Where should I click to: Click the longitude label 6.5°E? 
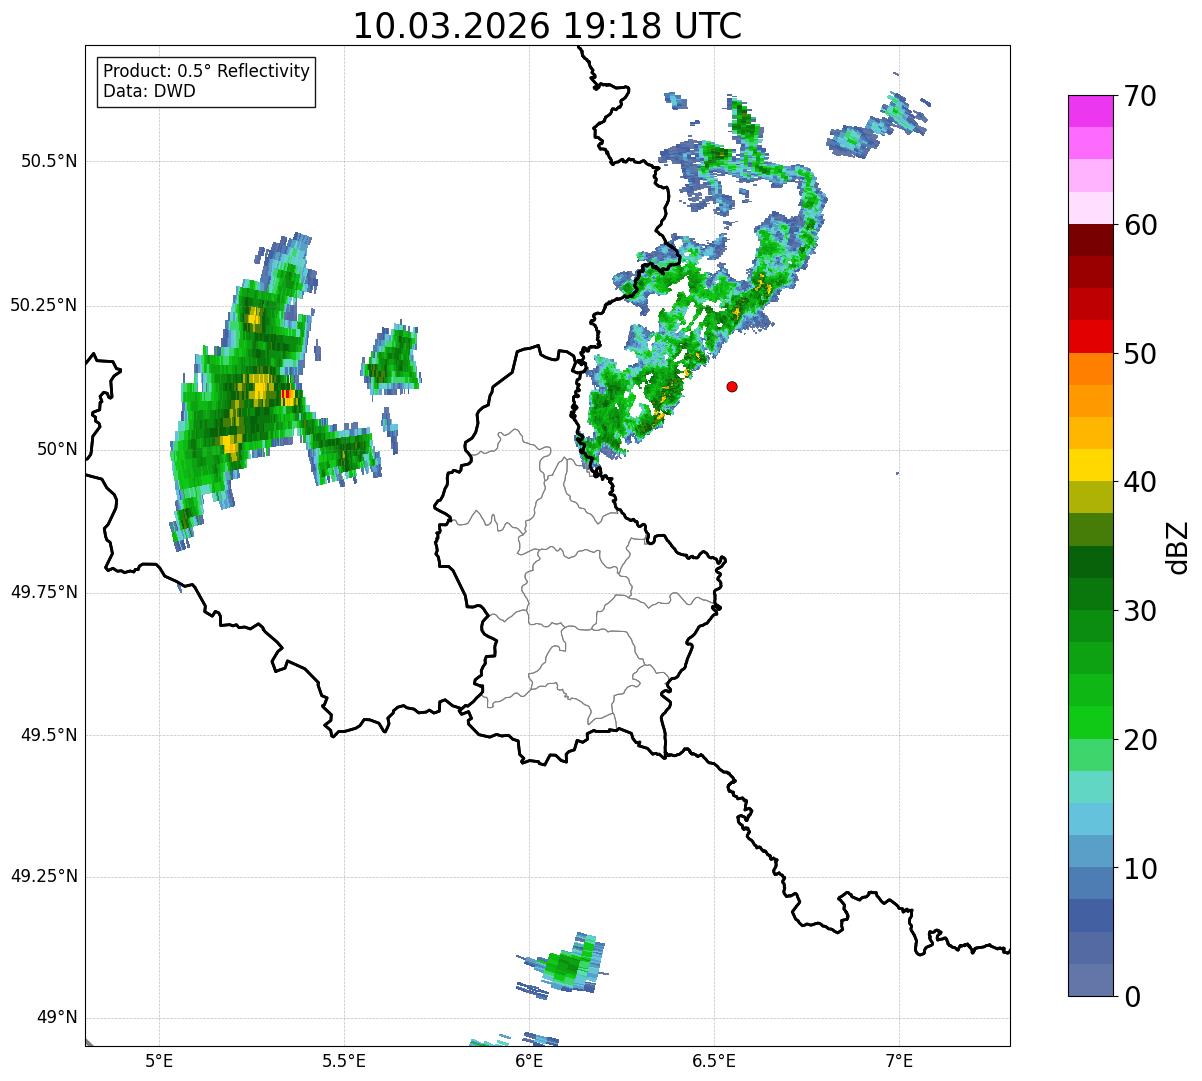[714, 1061]
